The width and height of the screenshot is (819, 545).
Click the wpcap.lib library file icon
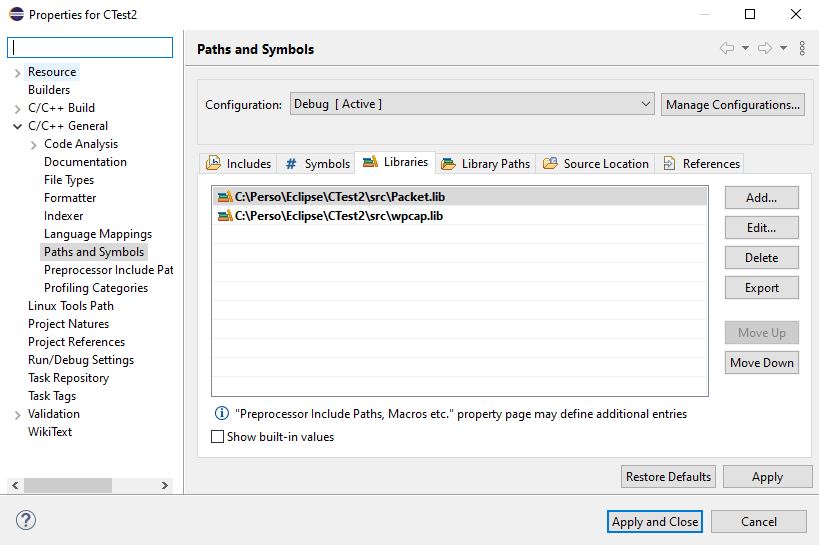[224, 215]
